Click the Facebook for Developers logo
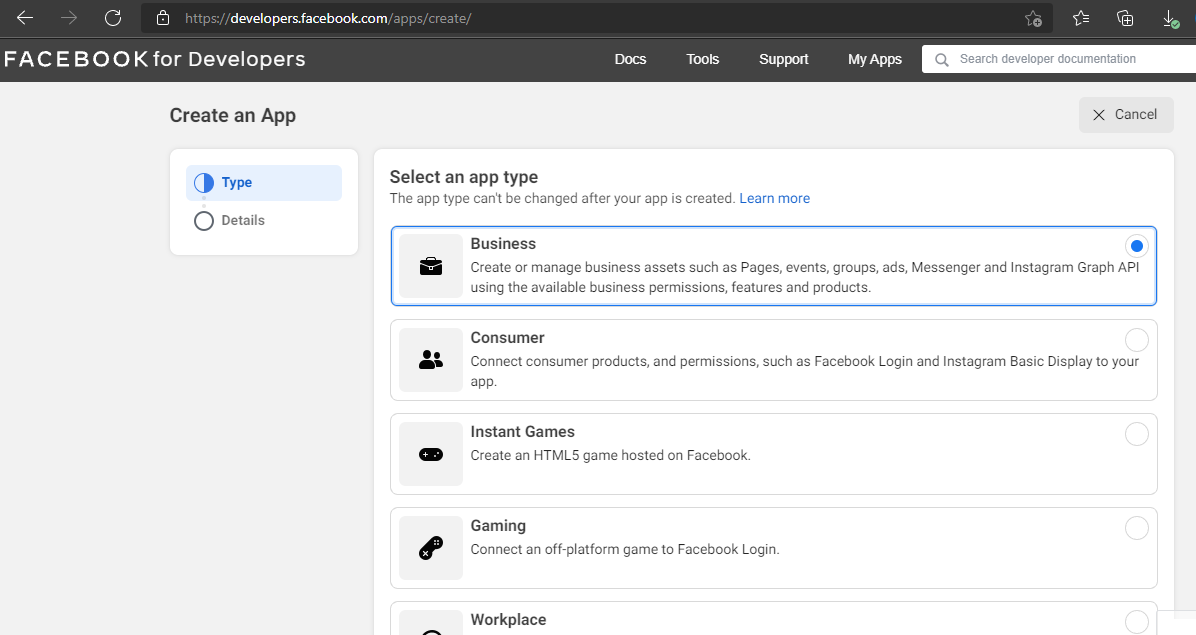Screen dimensions: 1196x635 (x=155, y=59)
